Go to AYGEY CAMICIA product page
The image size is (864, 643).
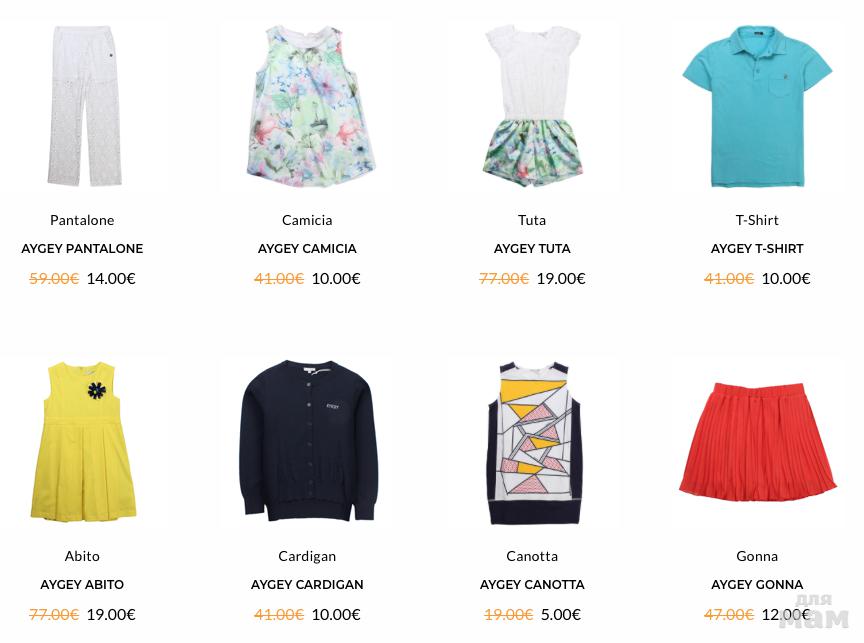(307, 248)
